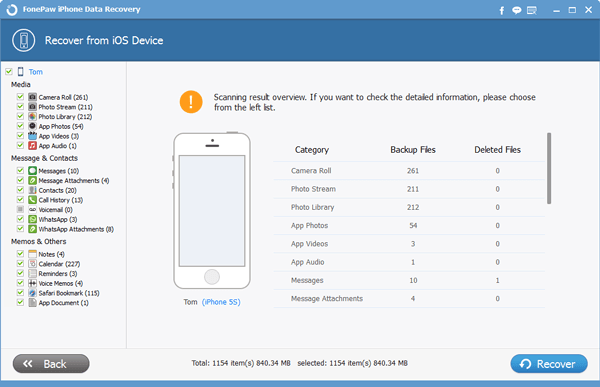Toggle the Messages checkbox

point(20,171)
